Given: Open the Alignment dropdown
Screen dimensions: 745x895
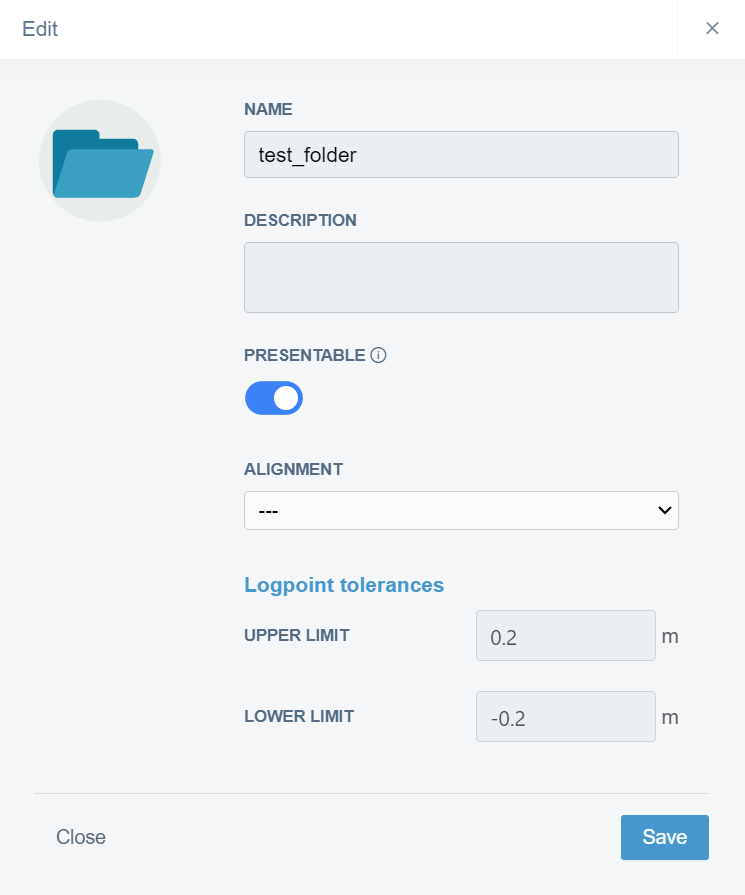Looking at the screenshot, I should (x=460, y=510).
